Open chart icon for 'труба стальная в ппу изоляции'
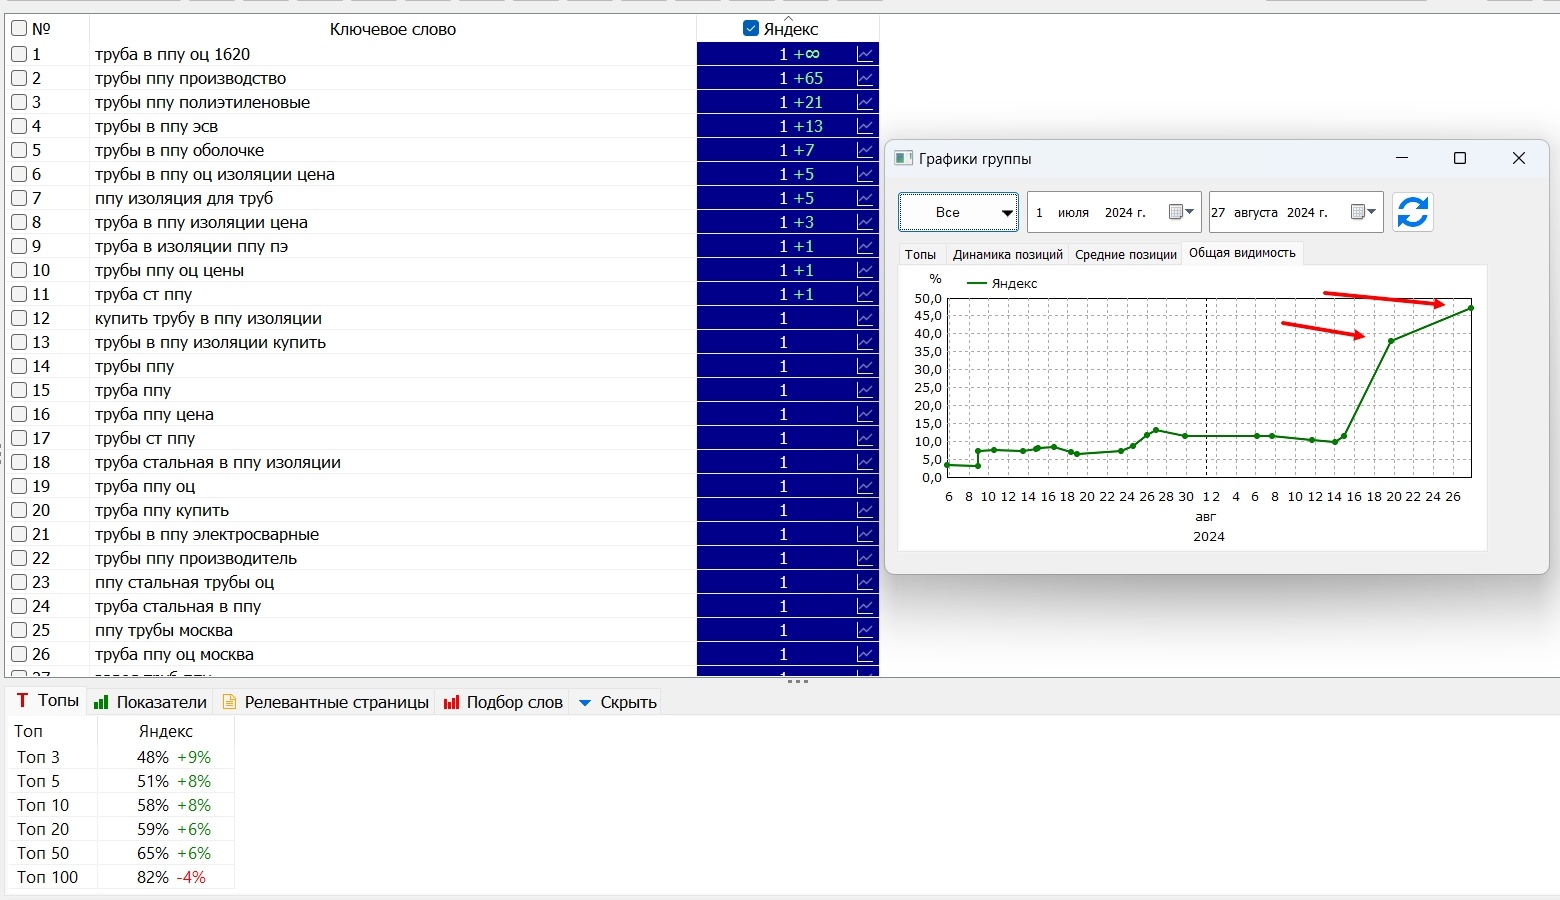This screenshot has height=900, width=1560. click(865, 462)
